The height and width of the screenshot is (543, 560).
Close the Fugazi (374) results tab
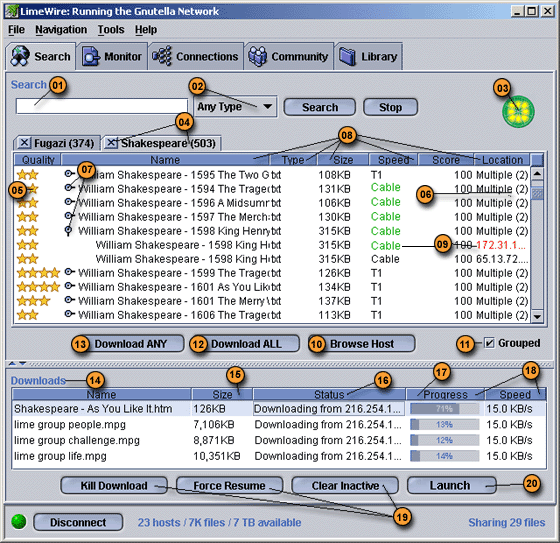pos(24,143)
